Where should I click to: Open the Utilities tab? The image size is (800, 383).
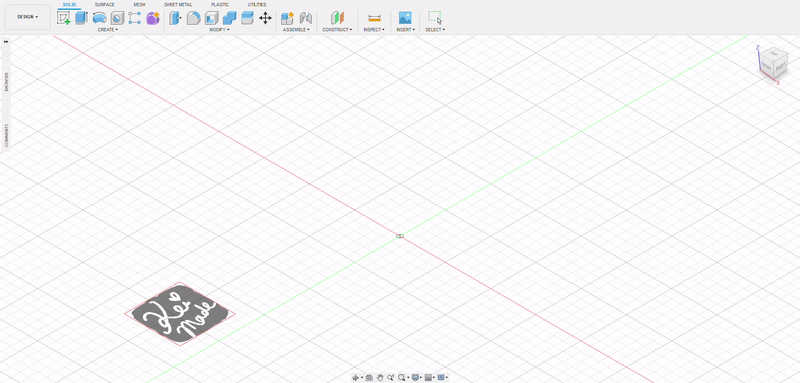[257, 5]
